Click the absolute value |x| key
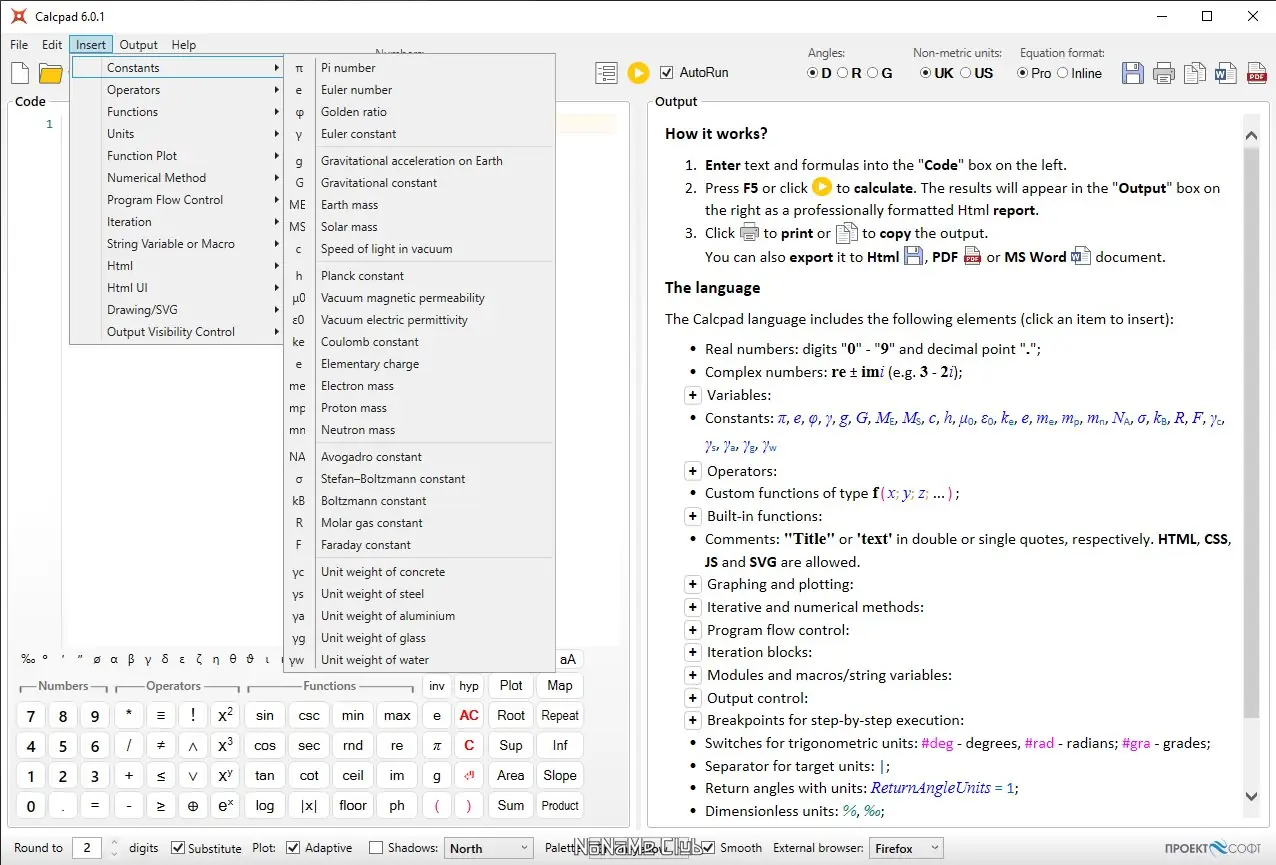 coord(309,805)
